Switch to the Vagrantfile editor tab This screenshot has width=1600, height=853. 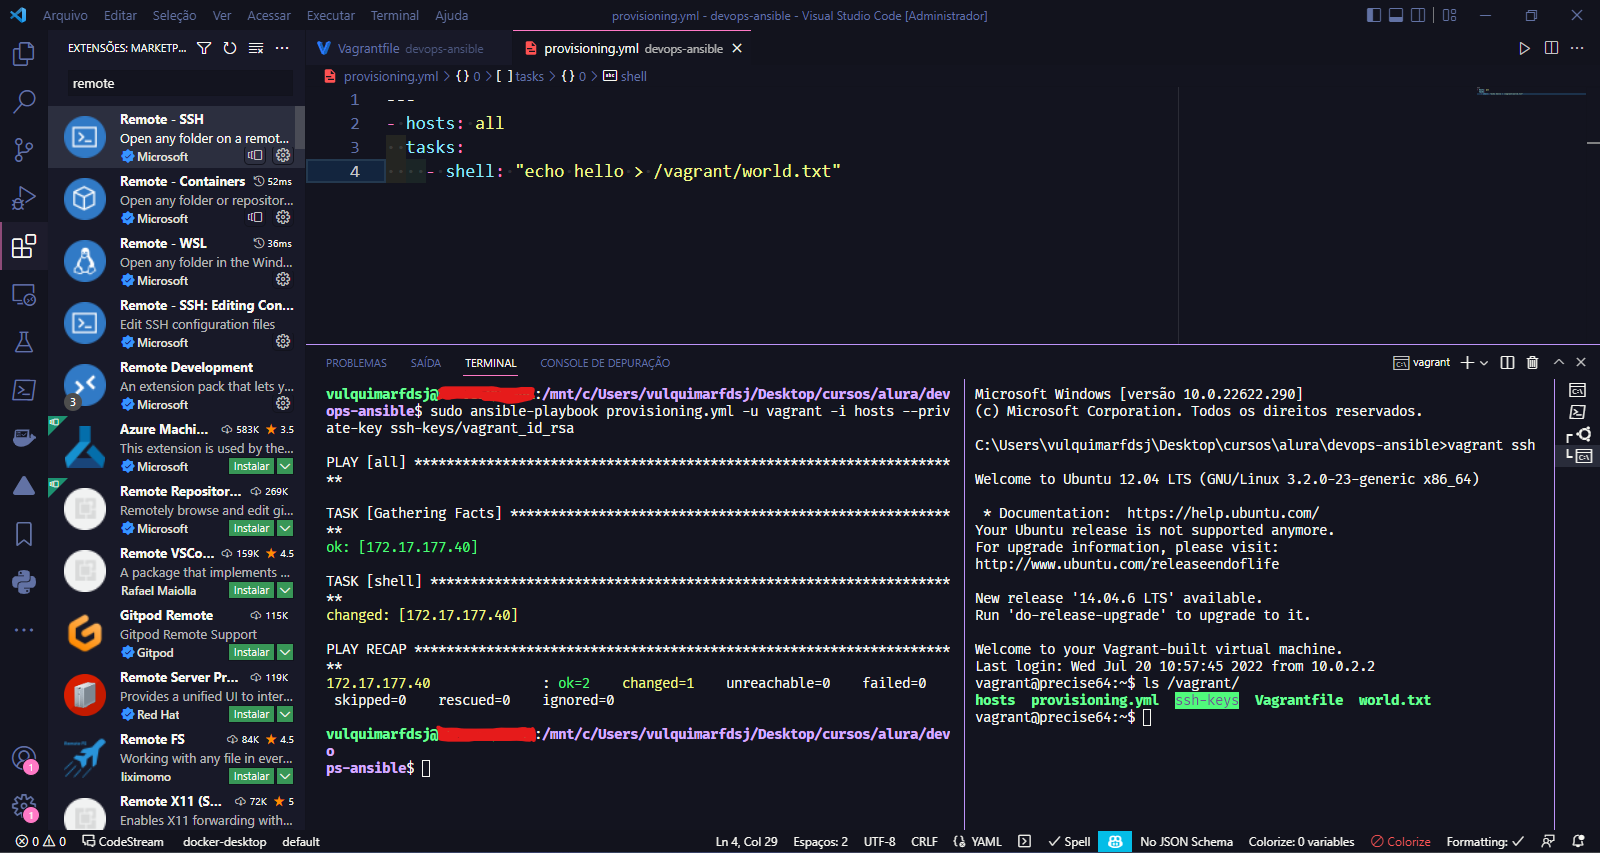coord(409,48)
